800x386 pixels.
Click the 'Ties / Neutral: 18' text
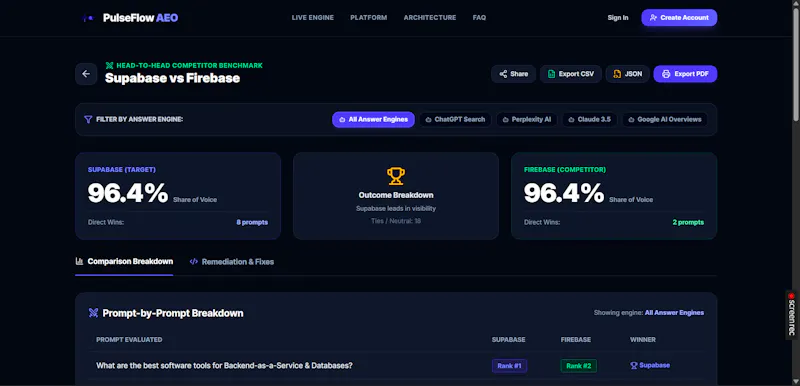pos(396,221)
